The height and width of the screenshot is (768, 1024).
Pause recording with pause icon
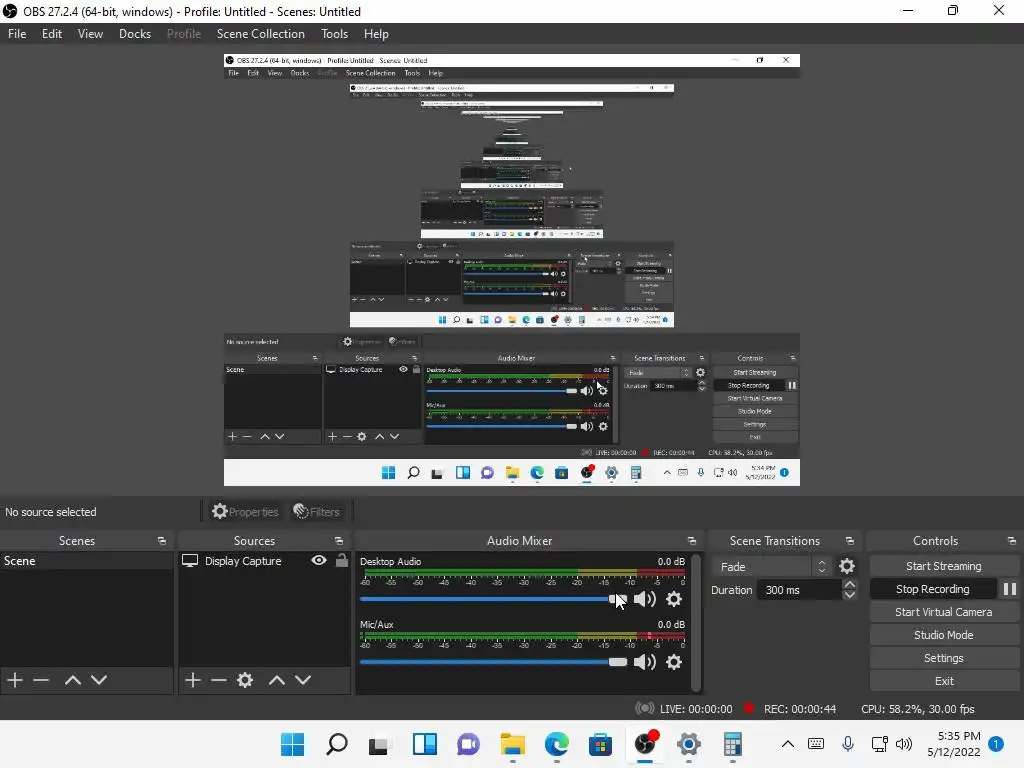1010,589
